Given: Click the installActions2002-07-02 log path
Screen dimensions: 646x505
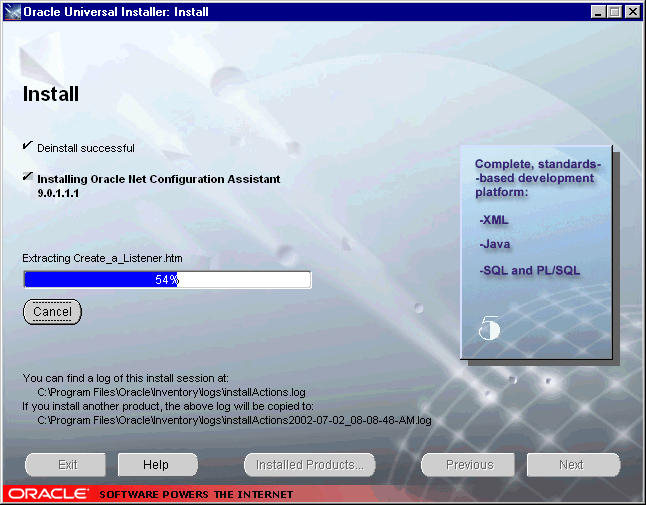Looking at the screenshot, I should [x=234, y=421].
